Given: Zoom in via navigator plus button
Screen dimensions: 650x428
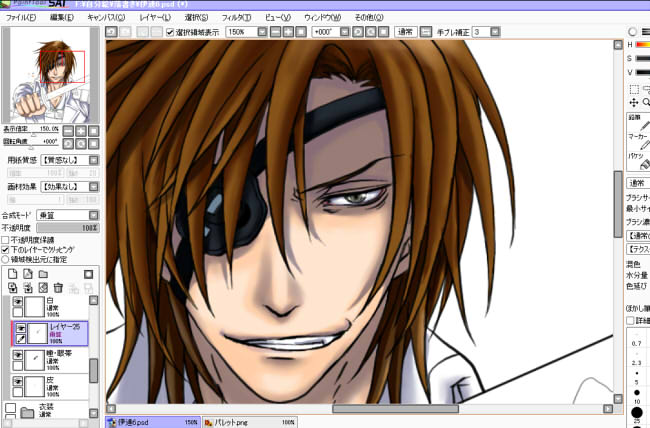Looking at the screenshot, I should [81, 131].
